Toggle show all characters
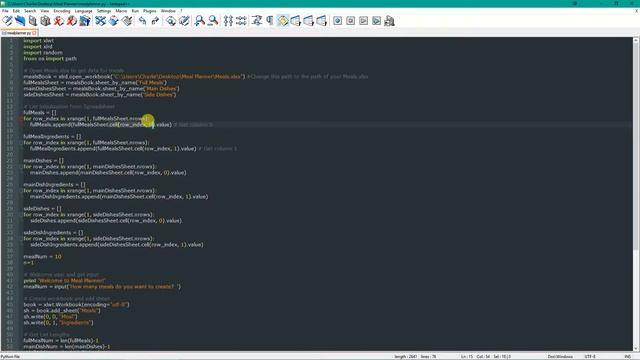 [270, 20]
